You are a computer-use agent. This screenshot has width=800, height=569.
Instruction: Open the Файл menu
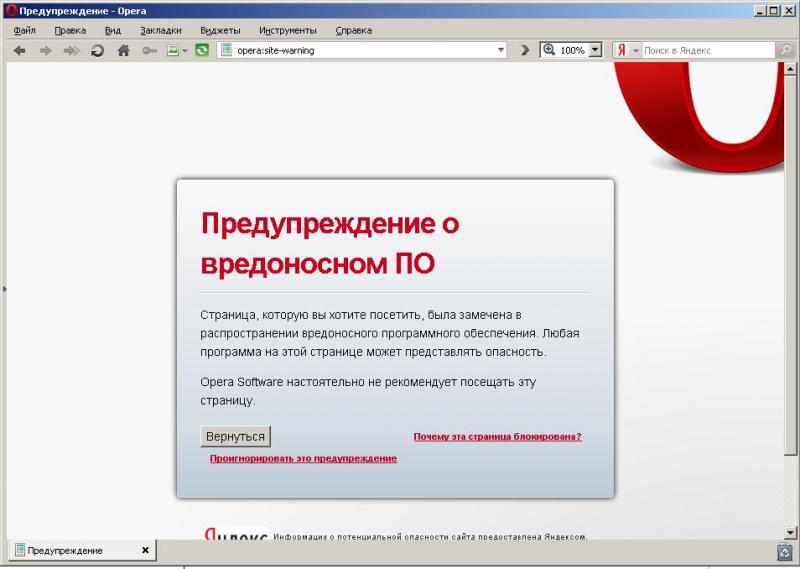coord(24,31)
